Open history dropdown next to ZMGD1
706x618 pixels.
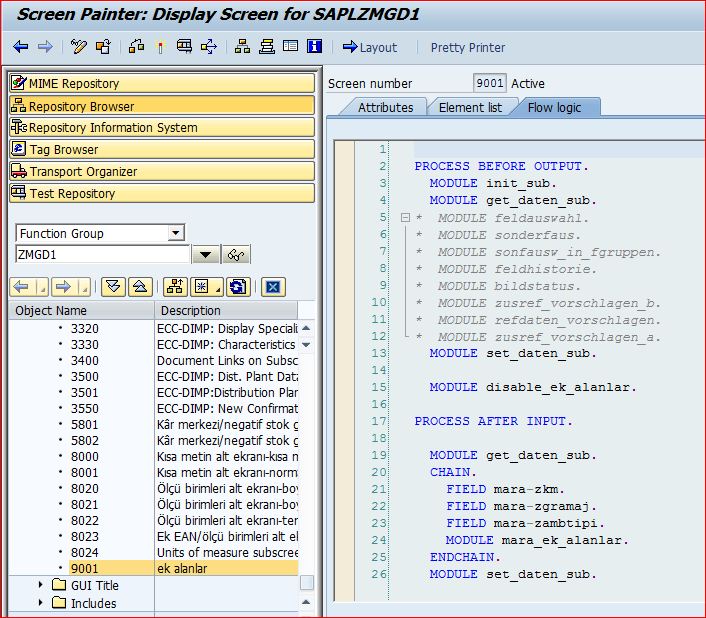[206, 255]
